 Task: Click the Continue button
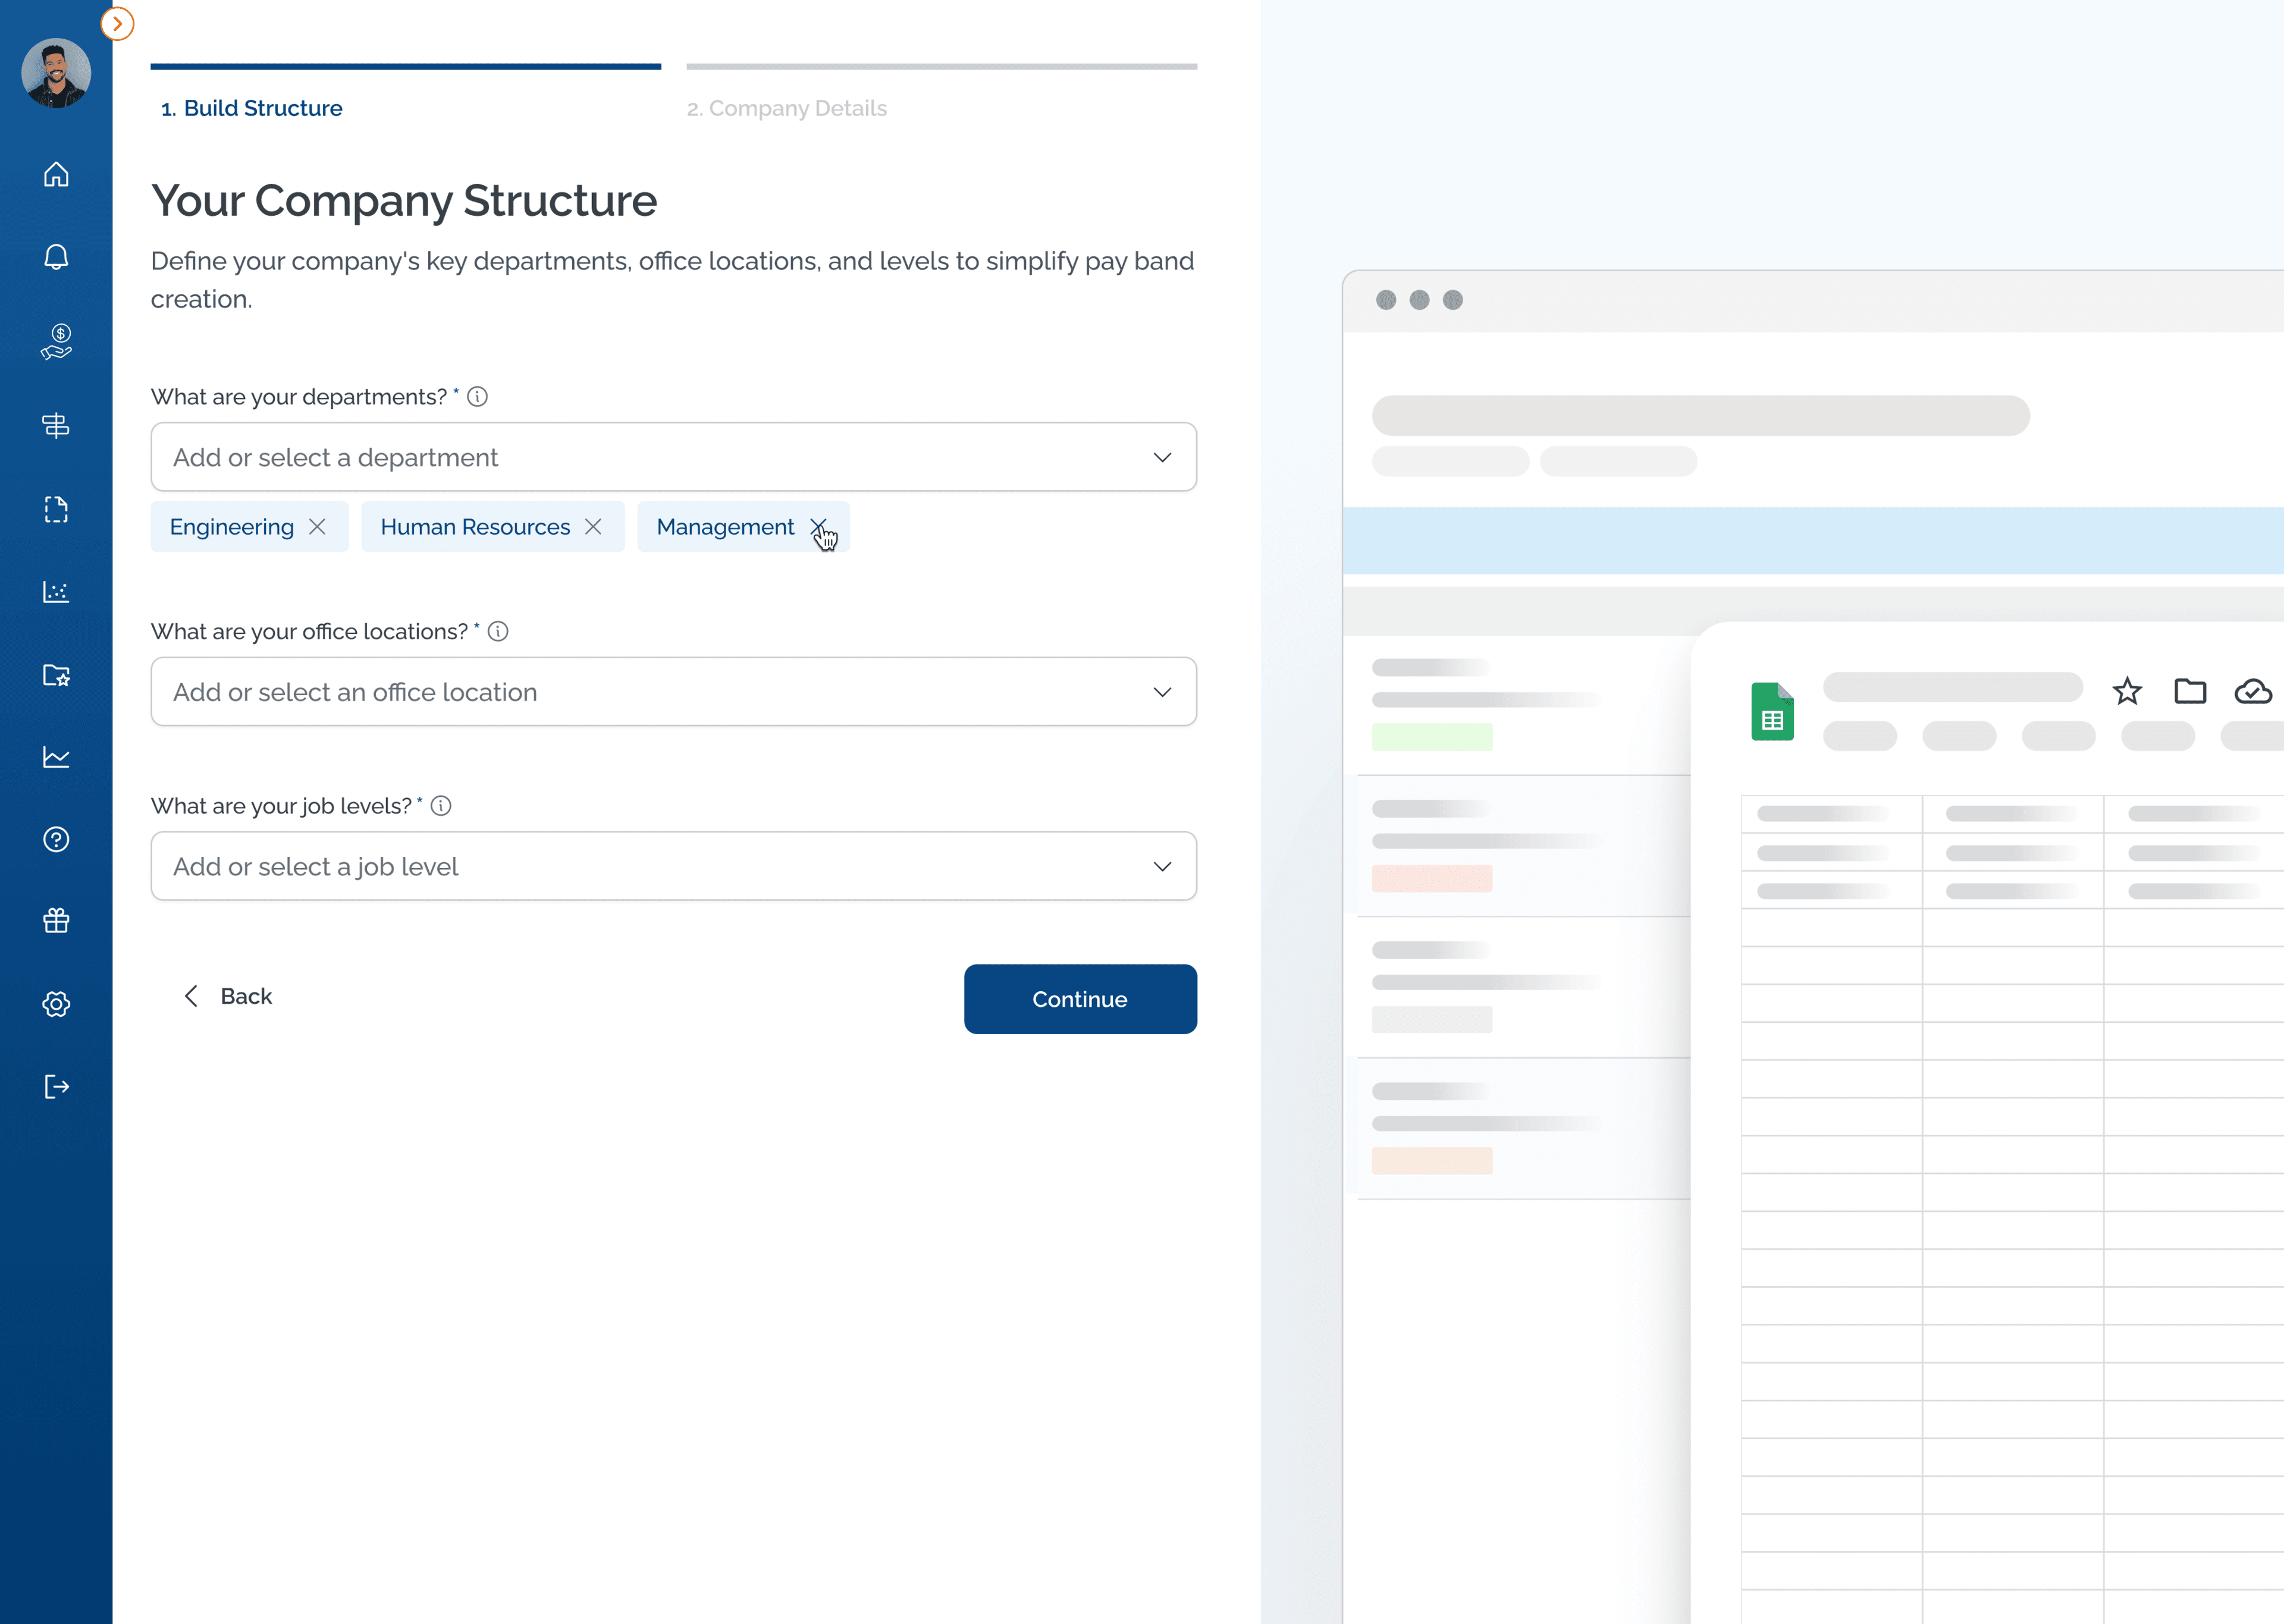pyautogui.click(x=1079, y=999)
